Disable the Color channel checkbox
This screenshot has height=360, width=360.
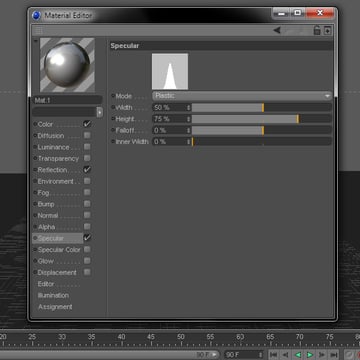tap(87, 124)
